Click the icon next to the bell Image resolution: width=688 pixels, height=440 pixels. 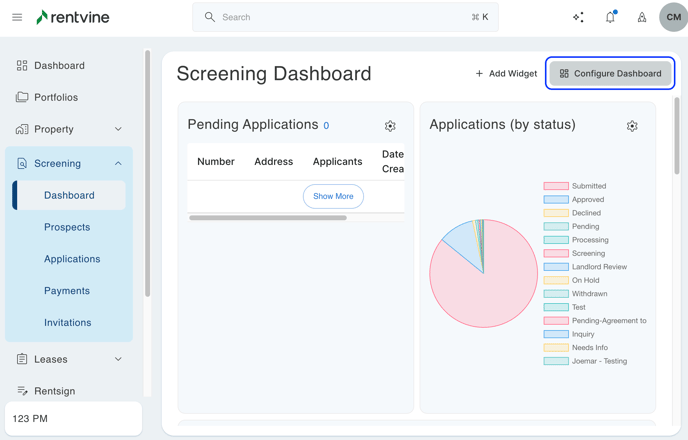pos(642,17)
